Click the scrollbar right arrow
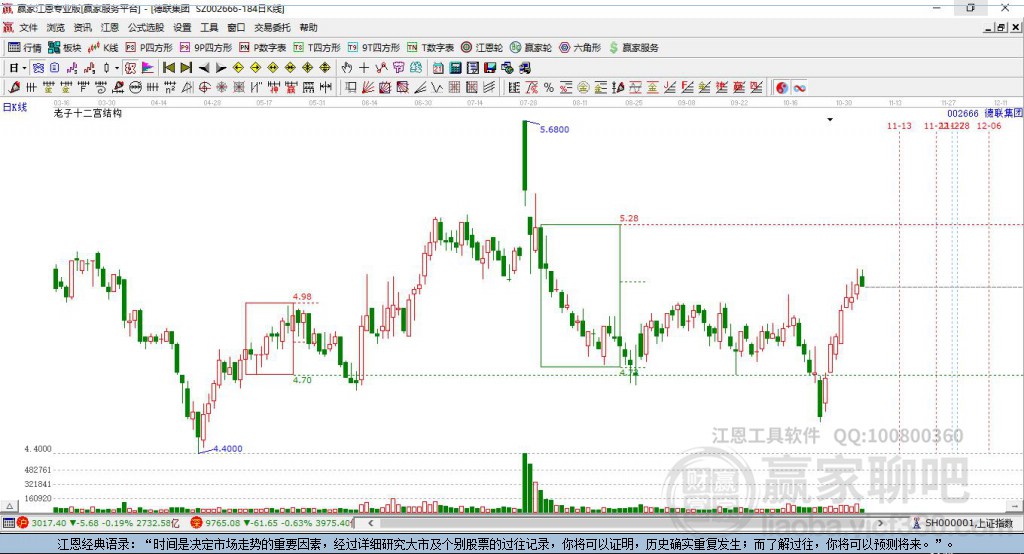This screenshot has width=1024, height=554. pyautogui.click(x=880, y=523)
